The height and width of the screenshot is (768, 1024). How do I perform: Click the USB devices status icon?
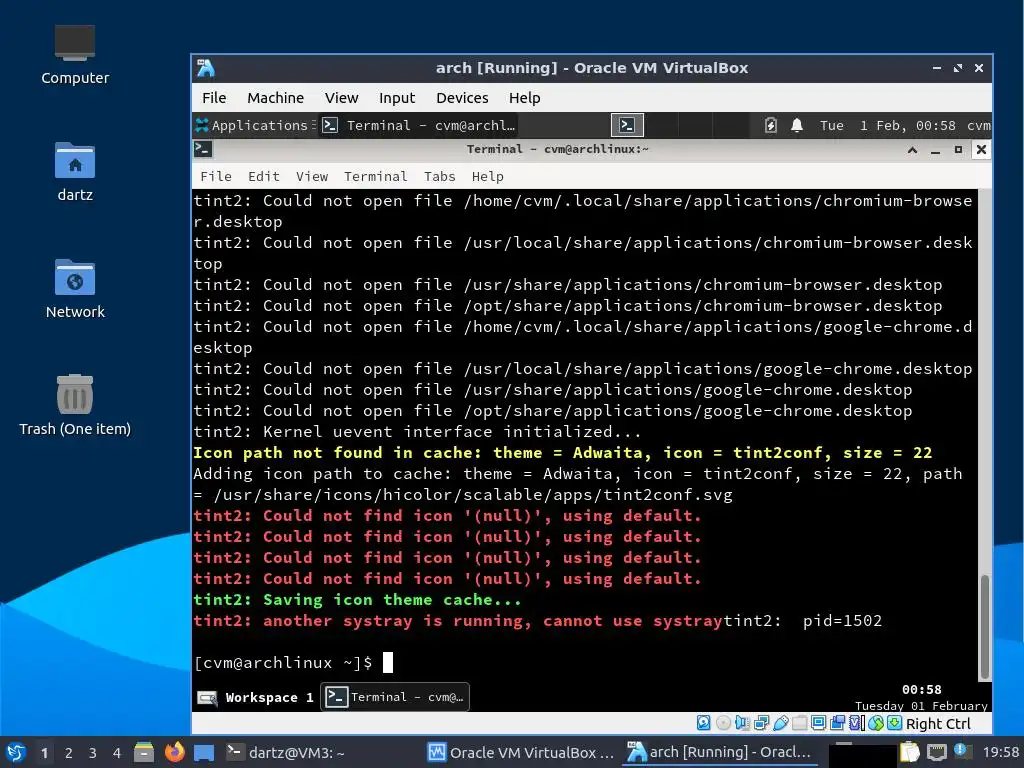(780, 723)
